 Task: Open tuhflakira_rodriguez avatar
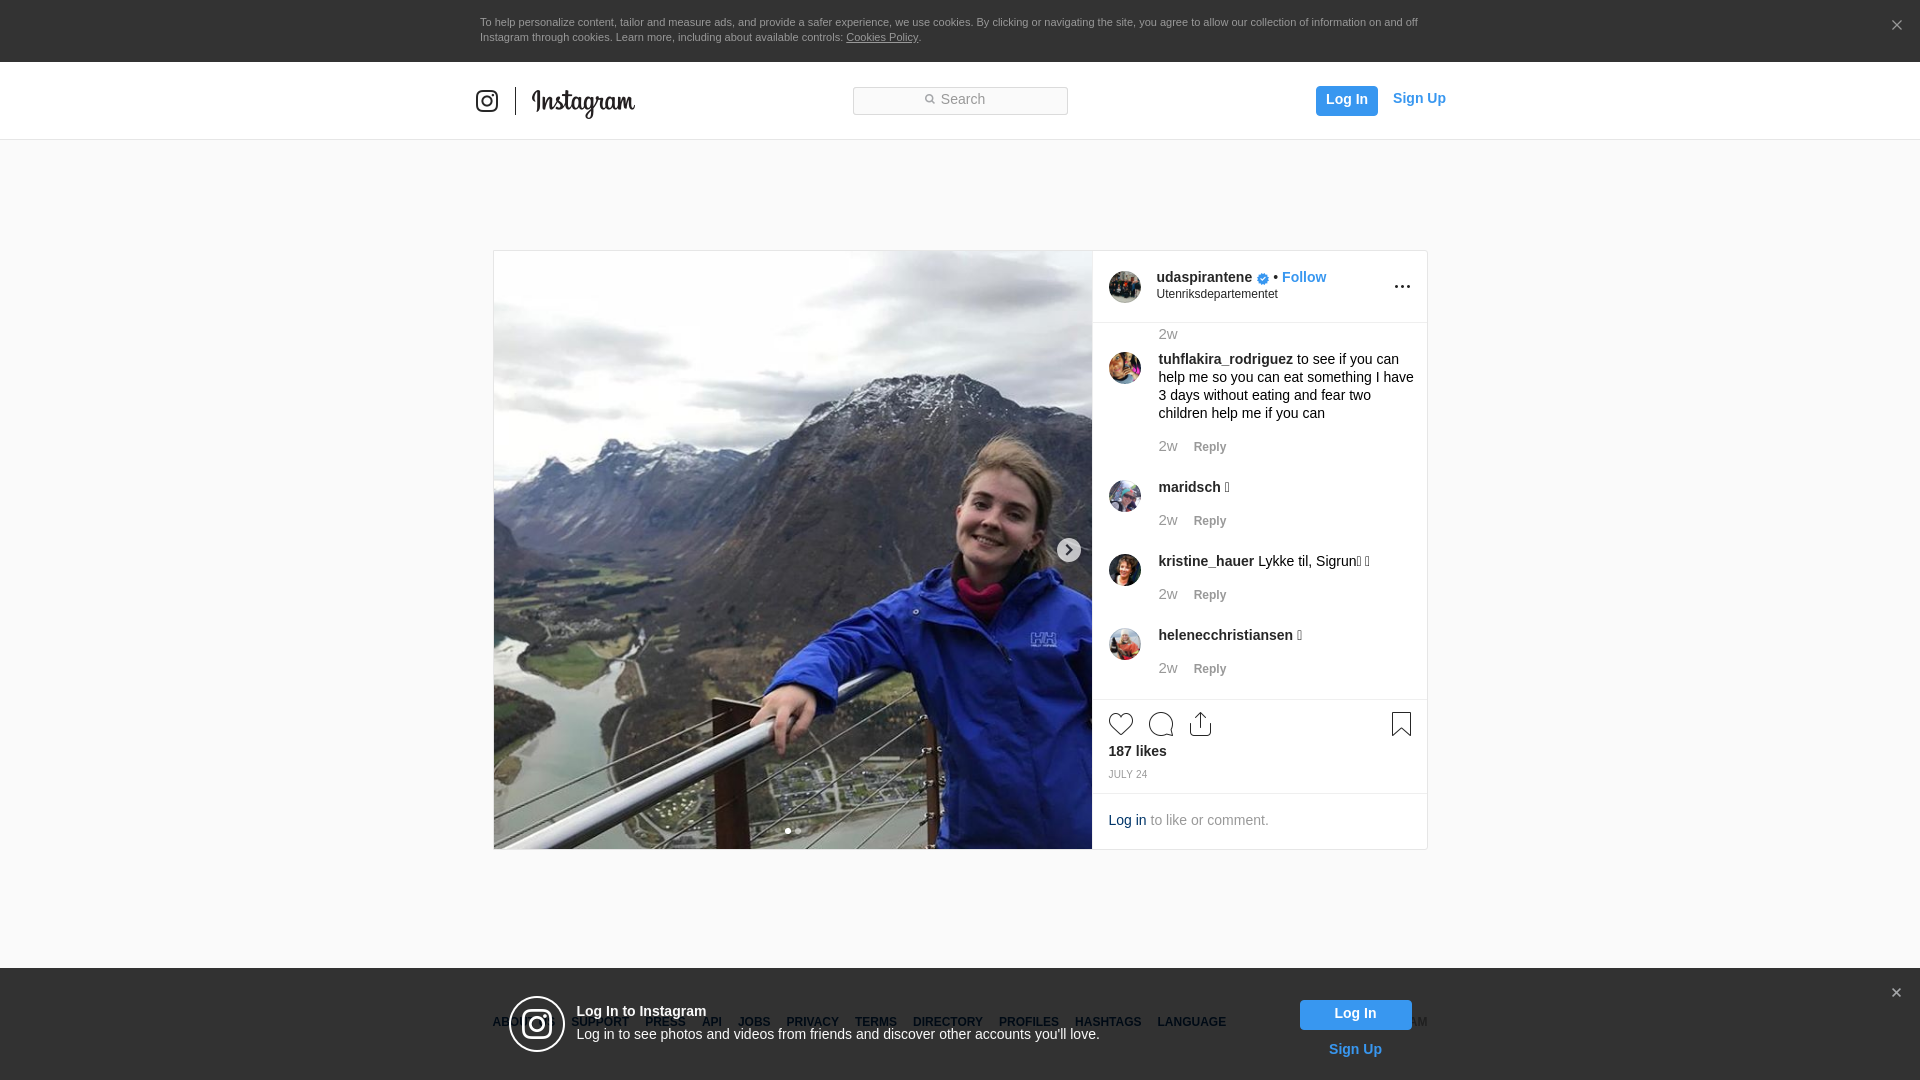[1125, 368]
